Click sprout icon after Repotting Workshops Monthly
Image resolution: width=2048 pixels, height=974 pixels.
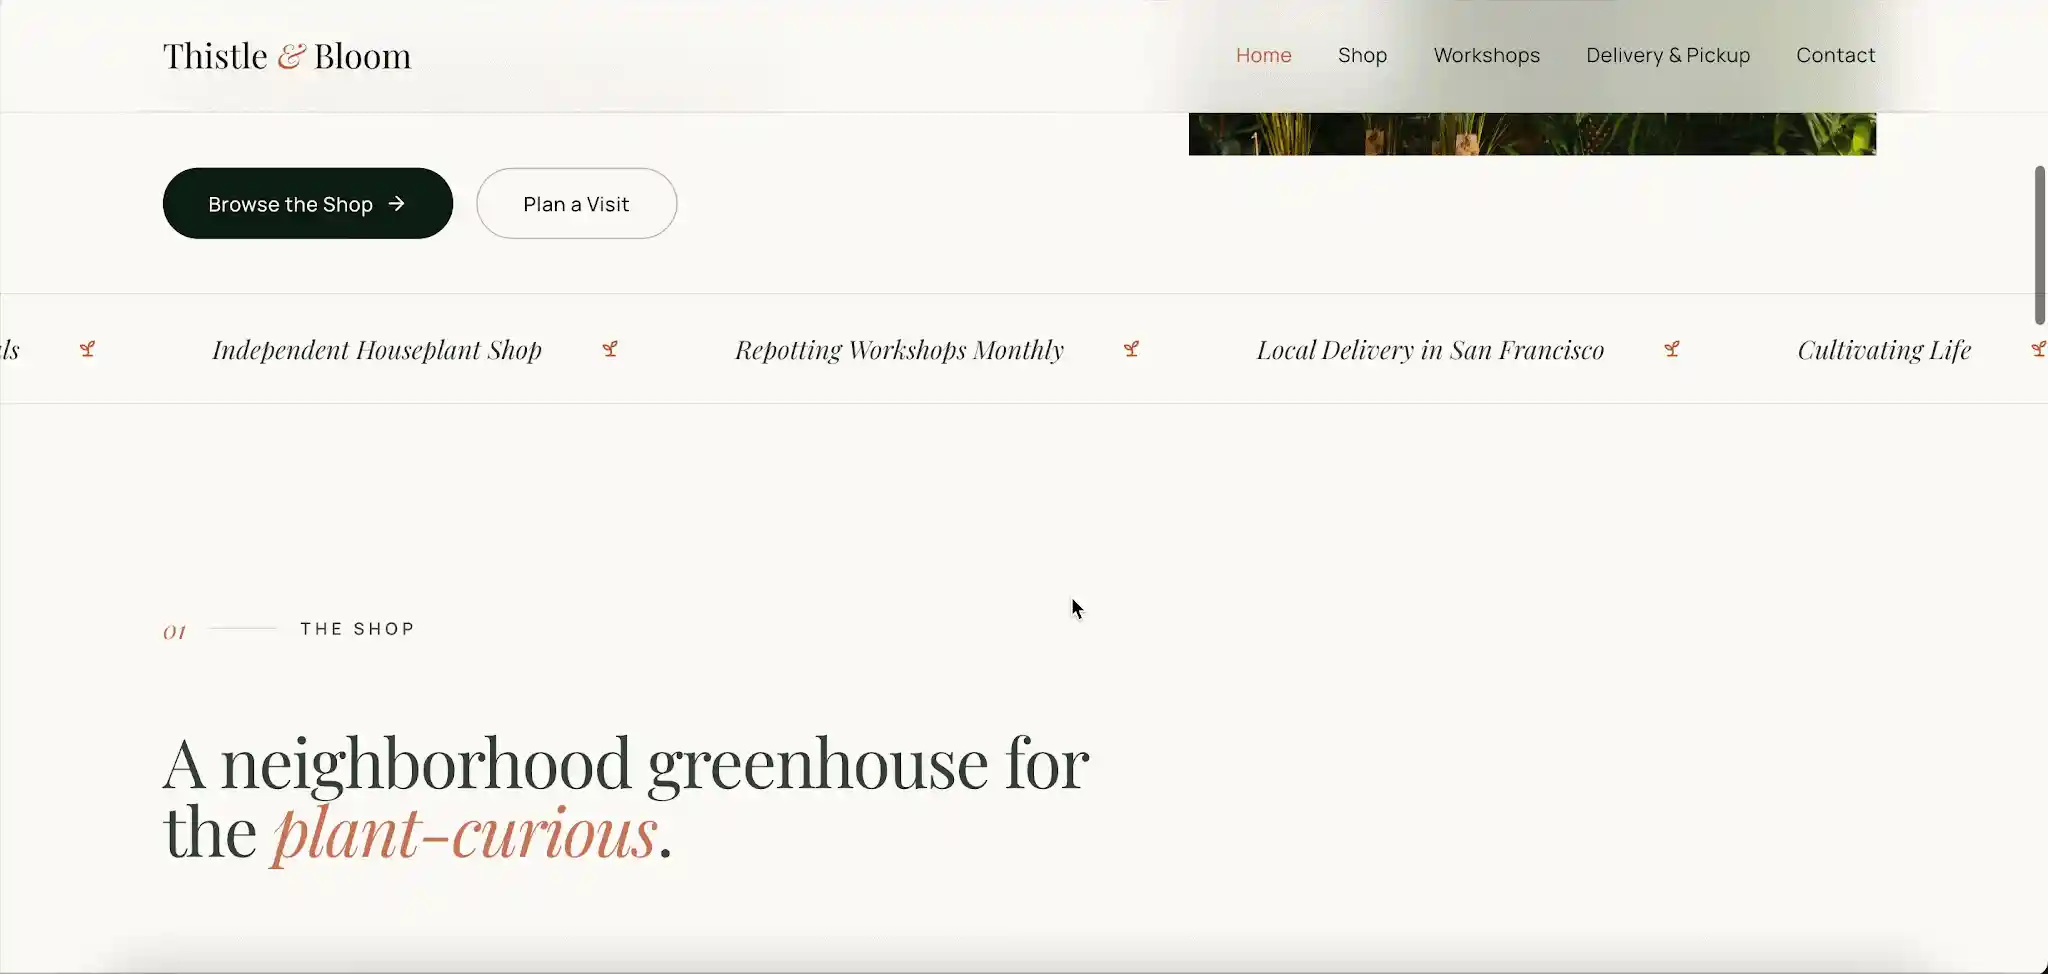pos(1131,349)
